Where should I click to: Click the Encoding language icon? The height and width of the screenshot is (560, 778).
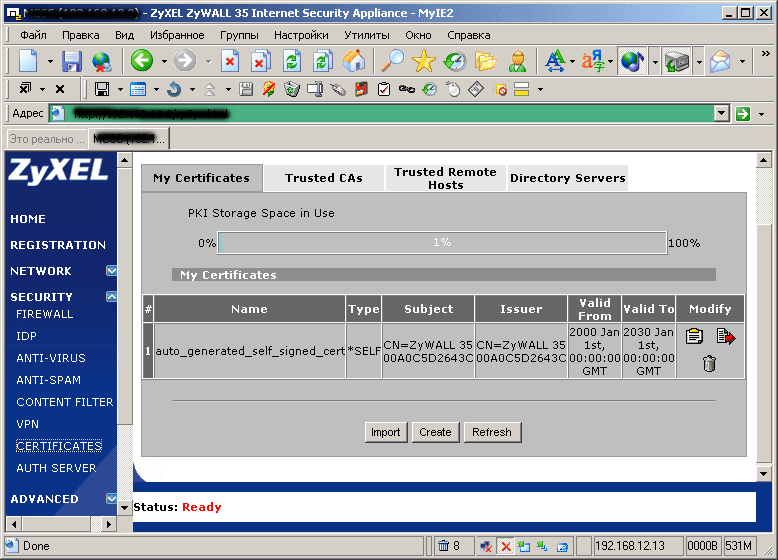tap(593, 61)
